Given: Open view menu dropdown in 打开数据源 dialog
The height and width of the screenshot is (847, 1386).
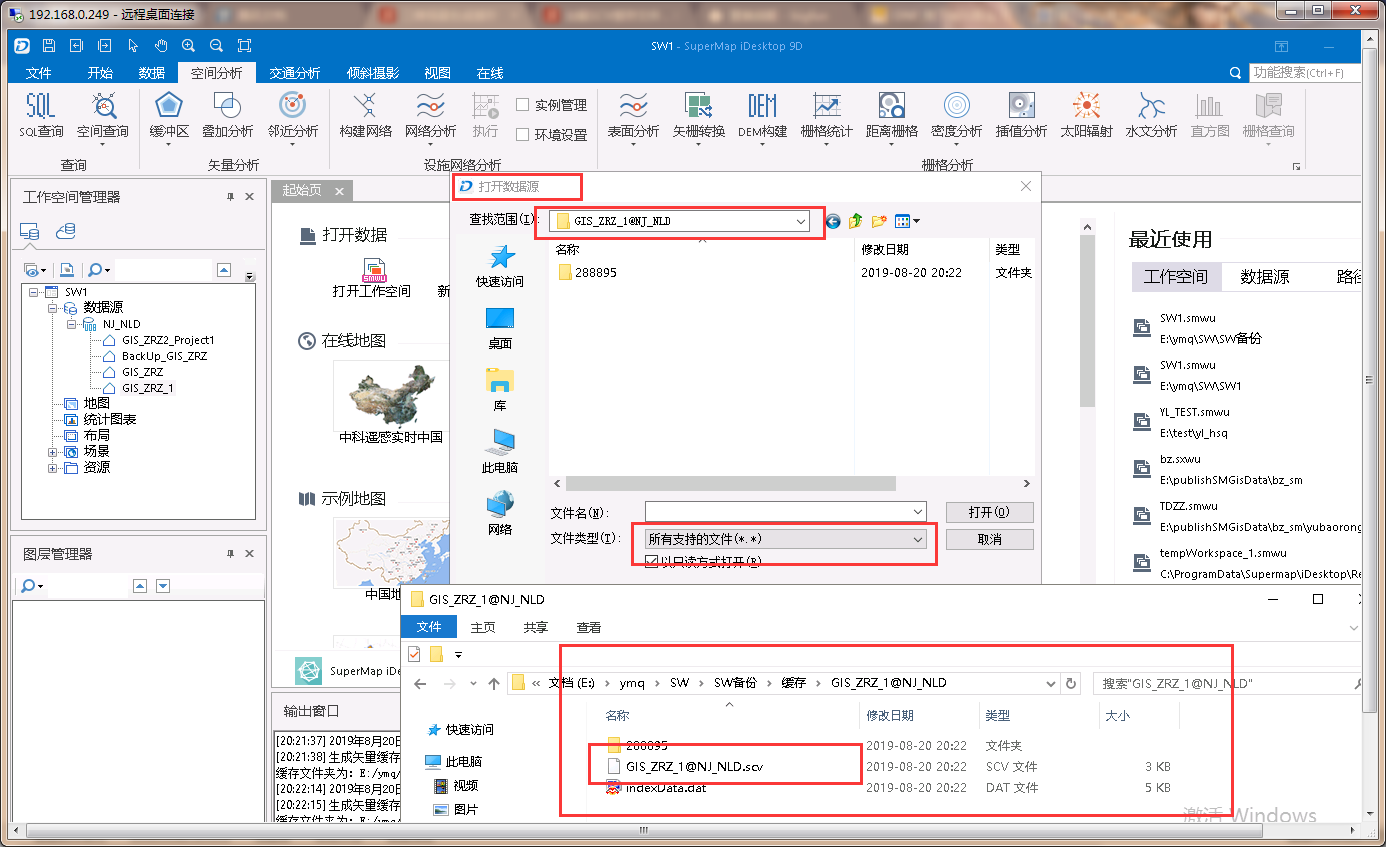Looking at the screenshot, I should click(x=908, y=221).
